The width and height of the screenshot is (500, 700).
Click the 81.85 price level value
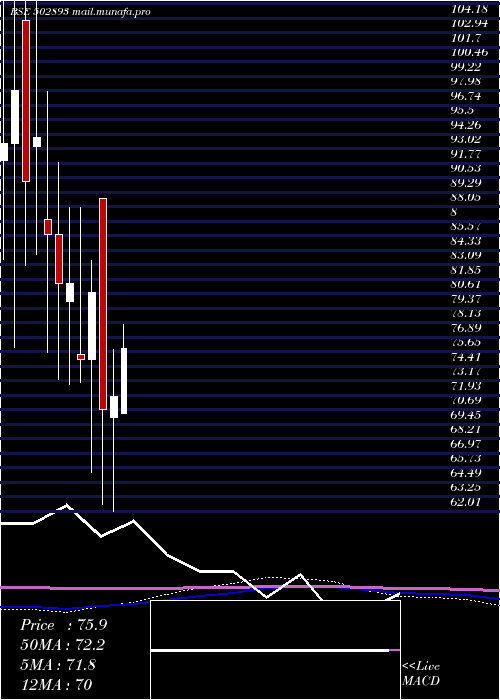pyautogui.click(x=466, y=271)
